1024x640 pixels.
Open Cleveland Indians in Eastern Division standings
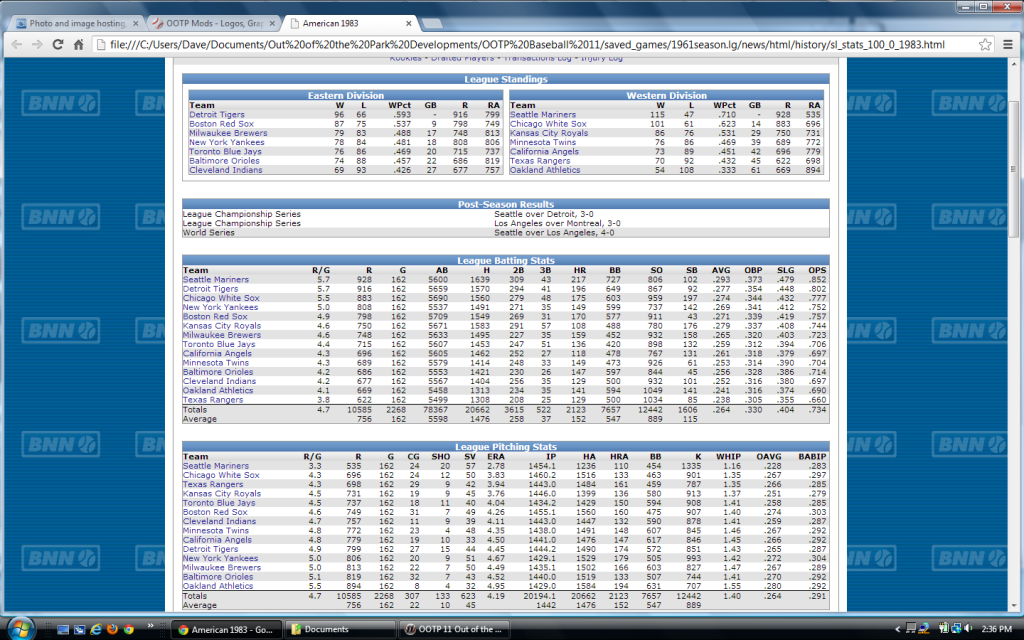point(226,170)
